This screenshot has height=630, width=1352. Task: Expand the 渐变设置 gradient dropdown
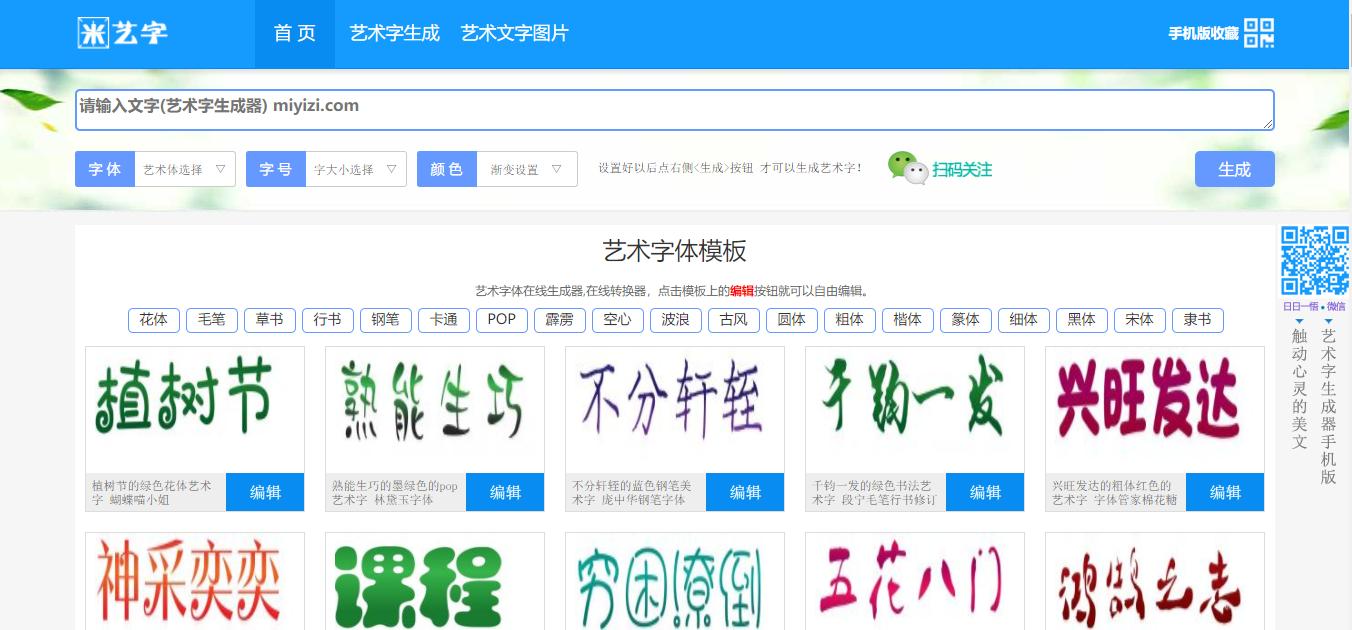pos(525,169)
